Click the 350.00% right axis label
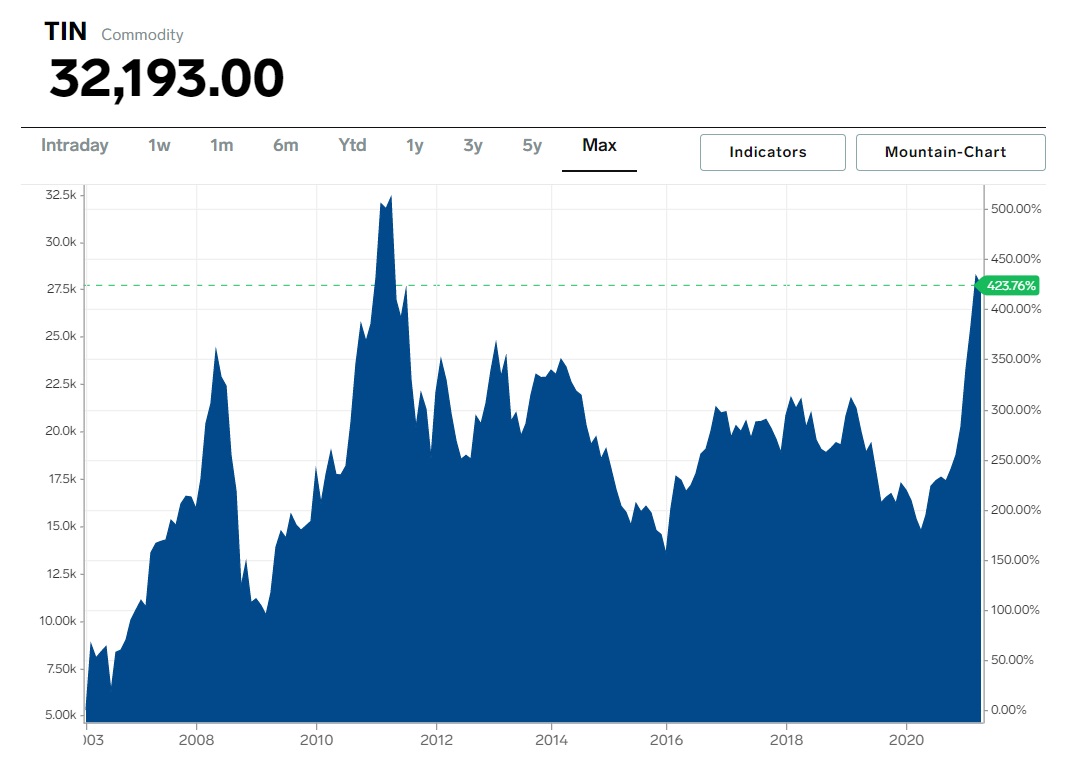 1016,359
